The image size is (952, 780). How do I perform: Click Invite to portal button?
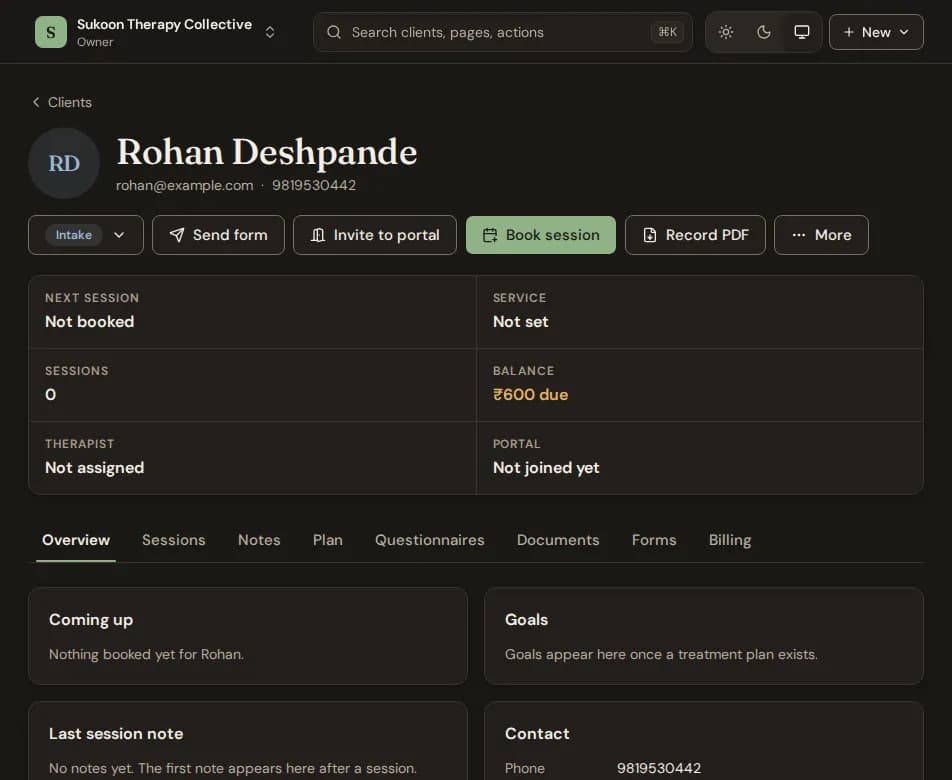(375, 235)
